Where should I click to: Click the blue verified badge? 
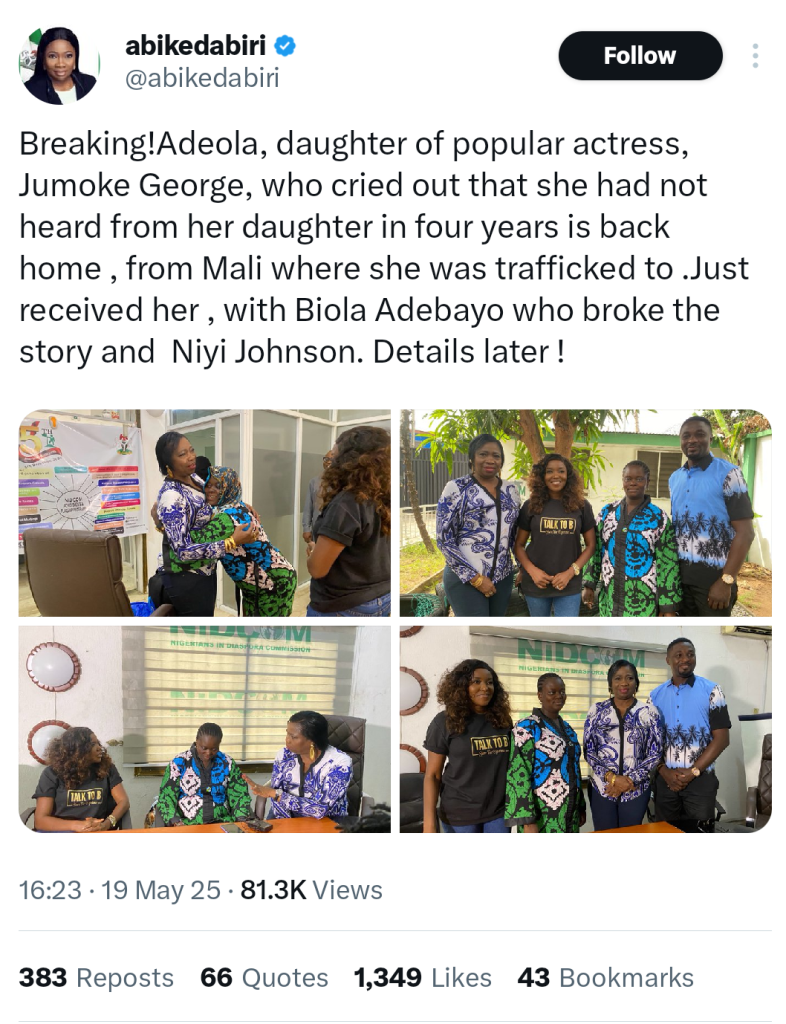285,46
